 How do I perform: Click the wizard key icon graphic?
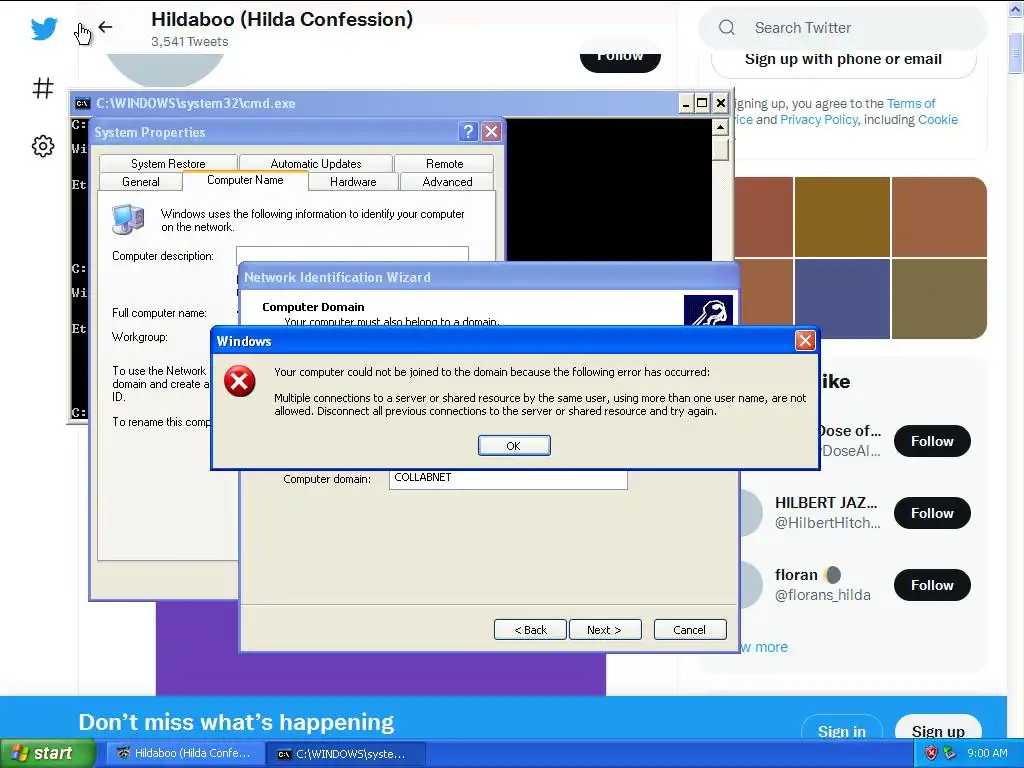pos(708,310)
